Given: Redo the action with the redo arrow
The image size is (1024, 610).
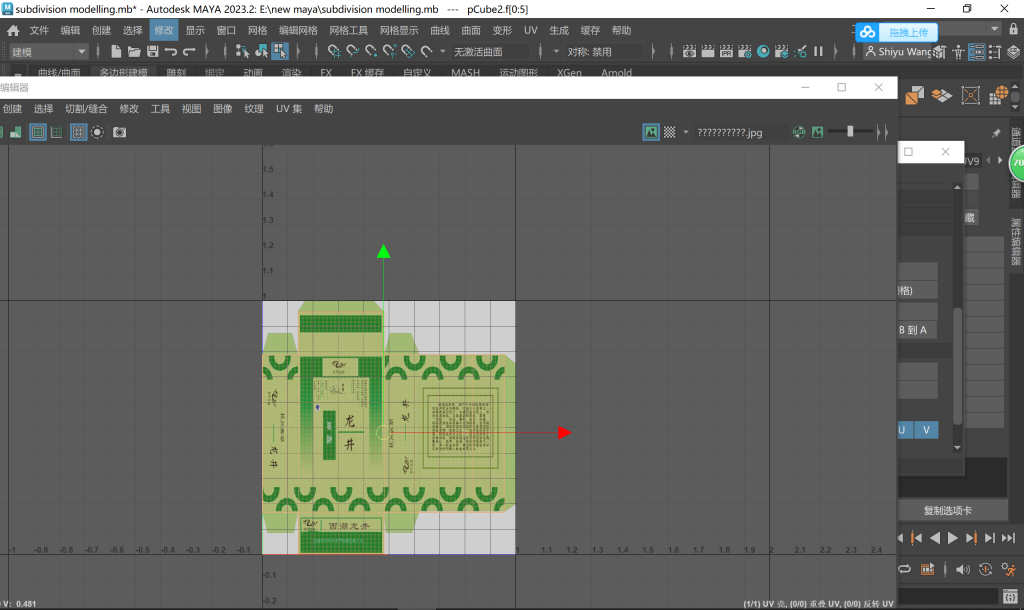Looking at the screenshot, I should point(189,52).
